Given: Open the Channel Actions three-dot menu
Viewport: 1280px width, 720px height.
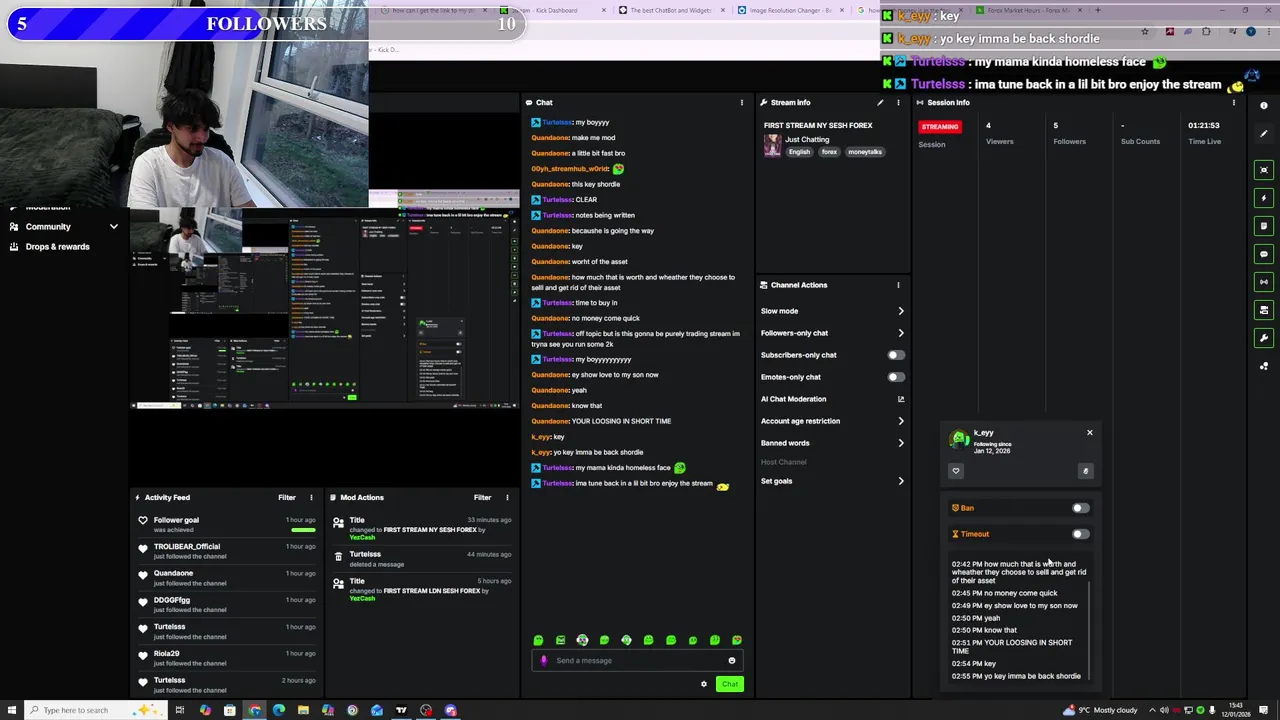Looking at the screenshot, I should point(897,285).
